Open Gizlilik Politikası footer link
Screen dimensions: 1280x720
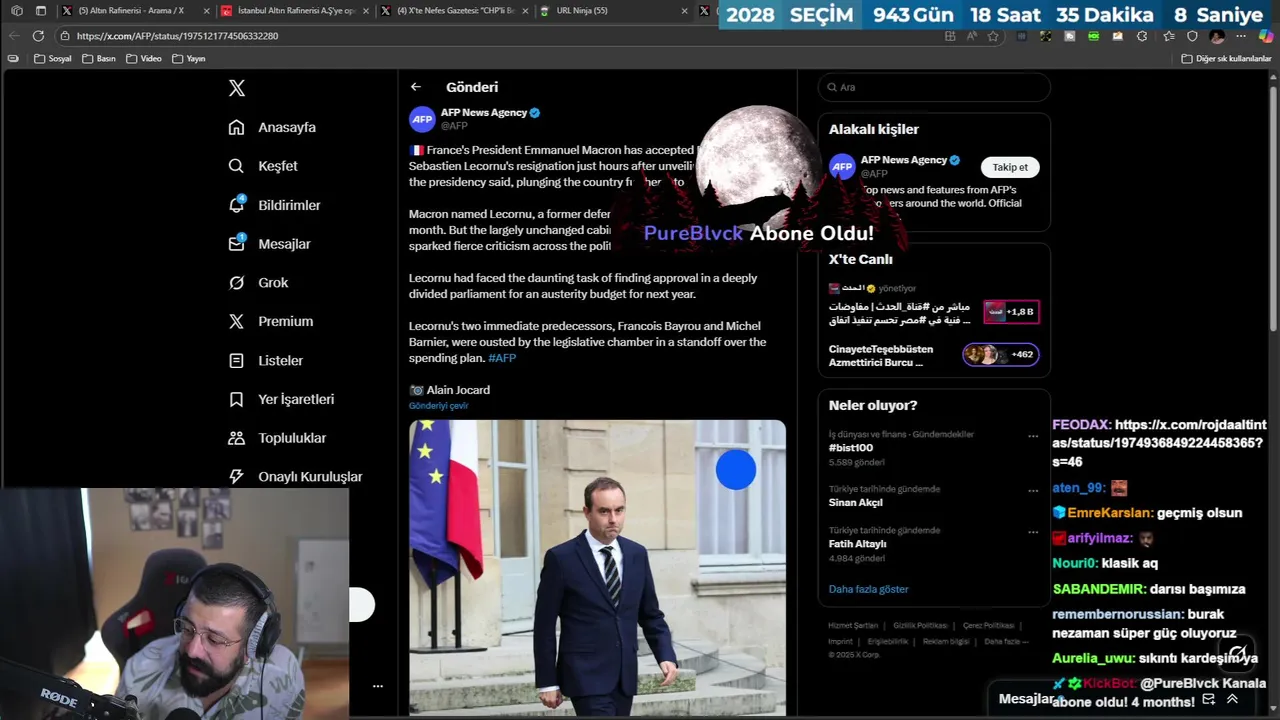pos(918,625)
